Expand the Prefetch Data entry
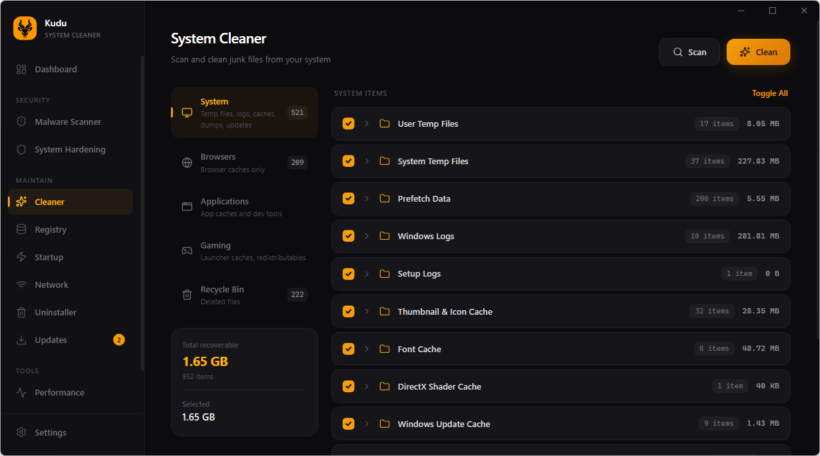 [x=367, y=199]
